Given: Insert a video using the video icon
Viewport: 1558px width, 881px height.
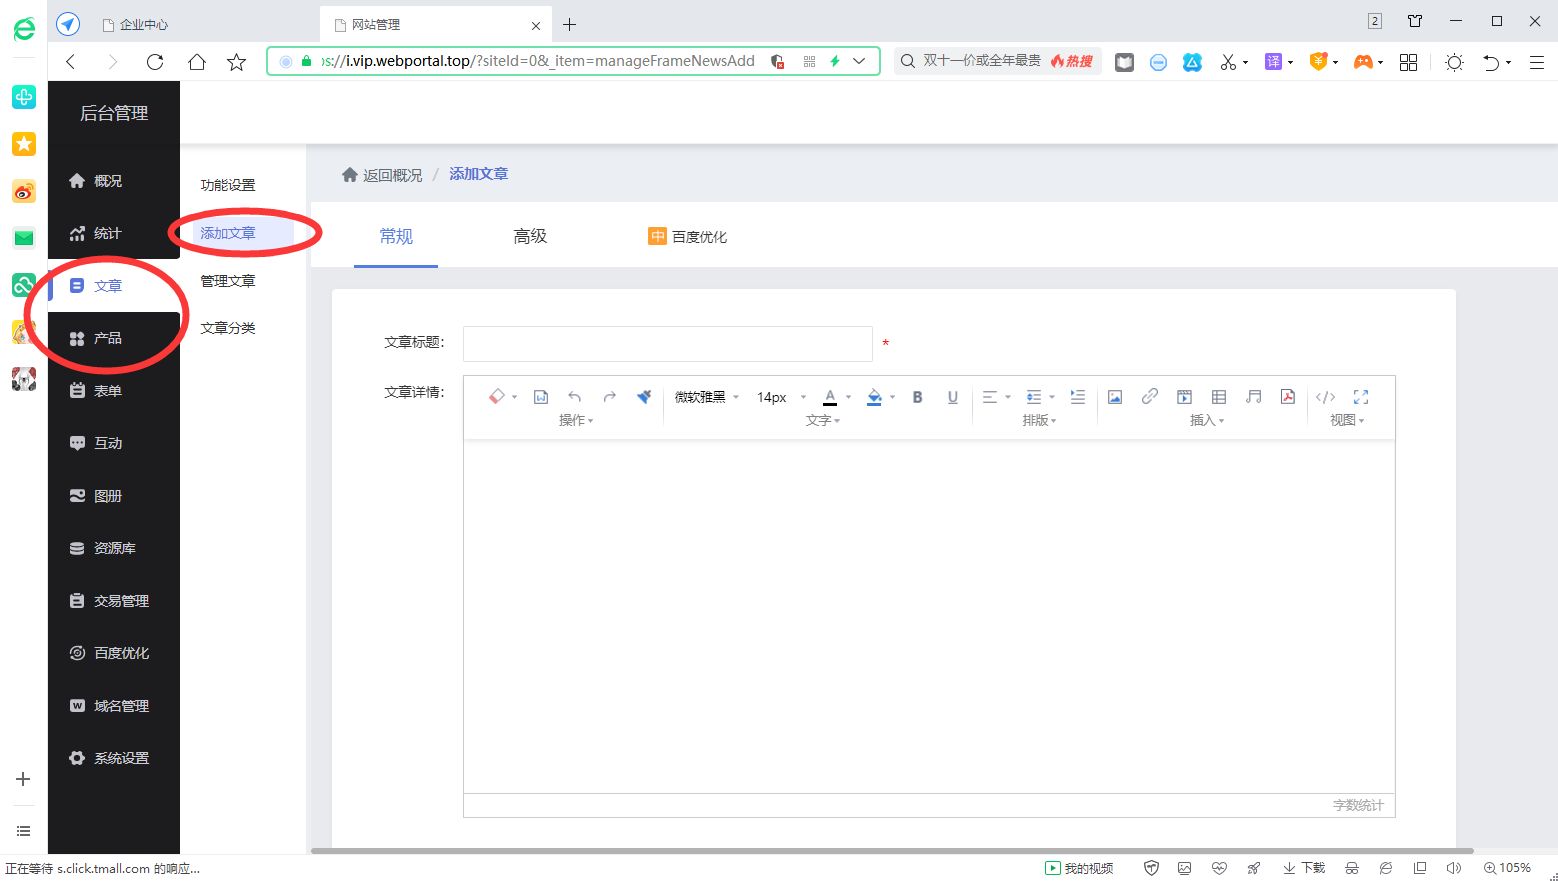Looking at the screenshot, I should (x=1184, y=396).
